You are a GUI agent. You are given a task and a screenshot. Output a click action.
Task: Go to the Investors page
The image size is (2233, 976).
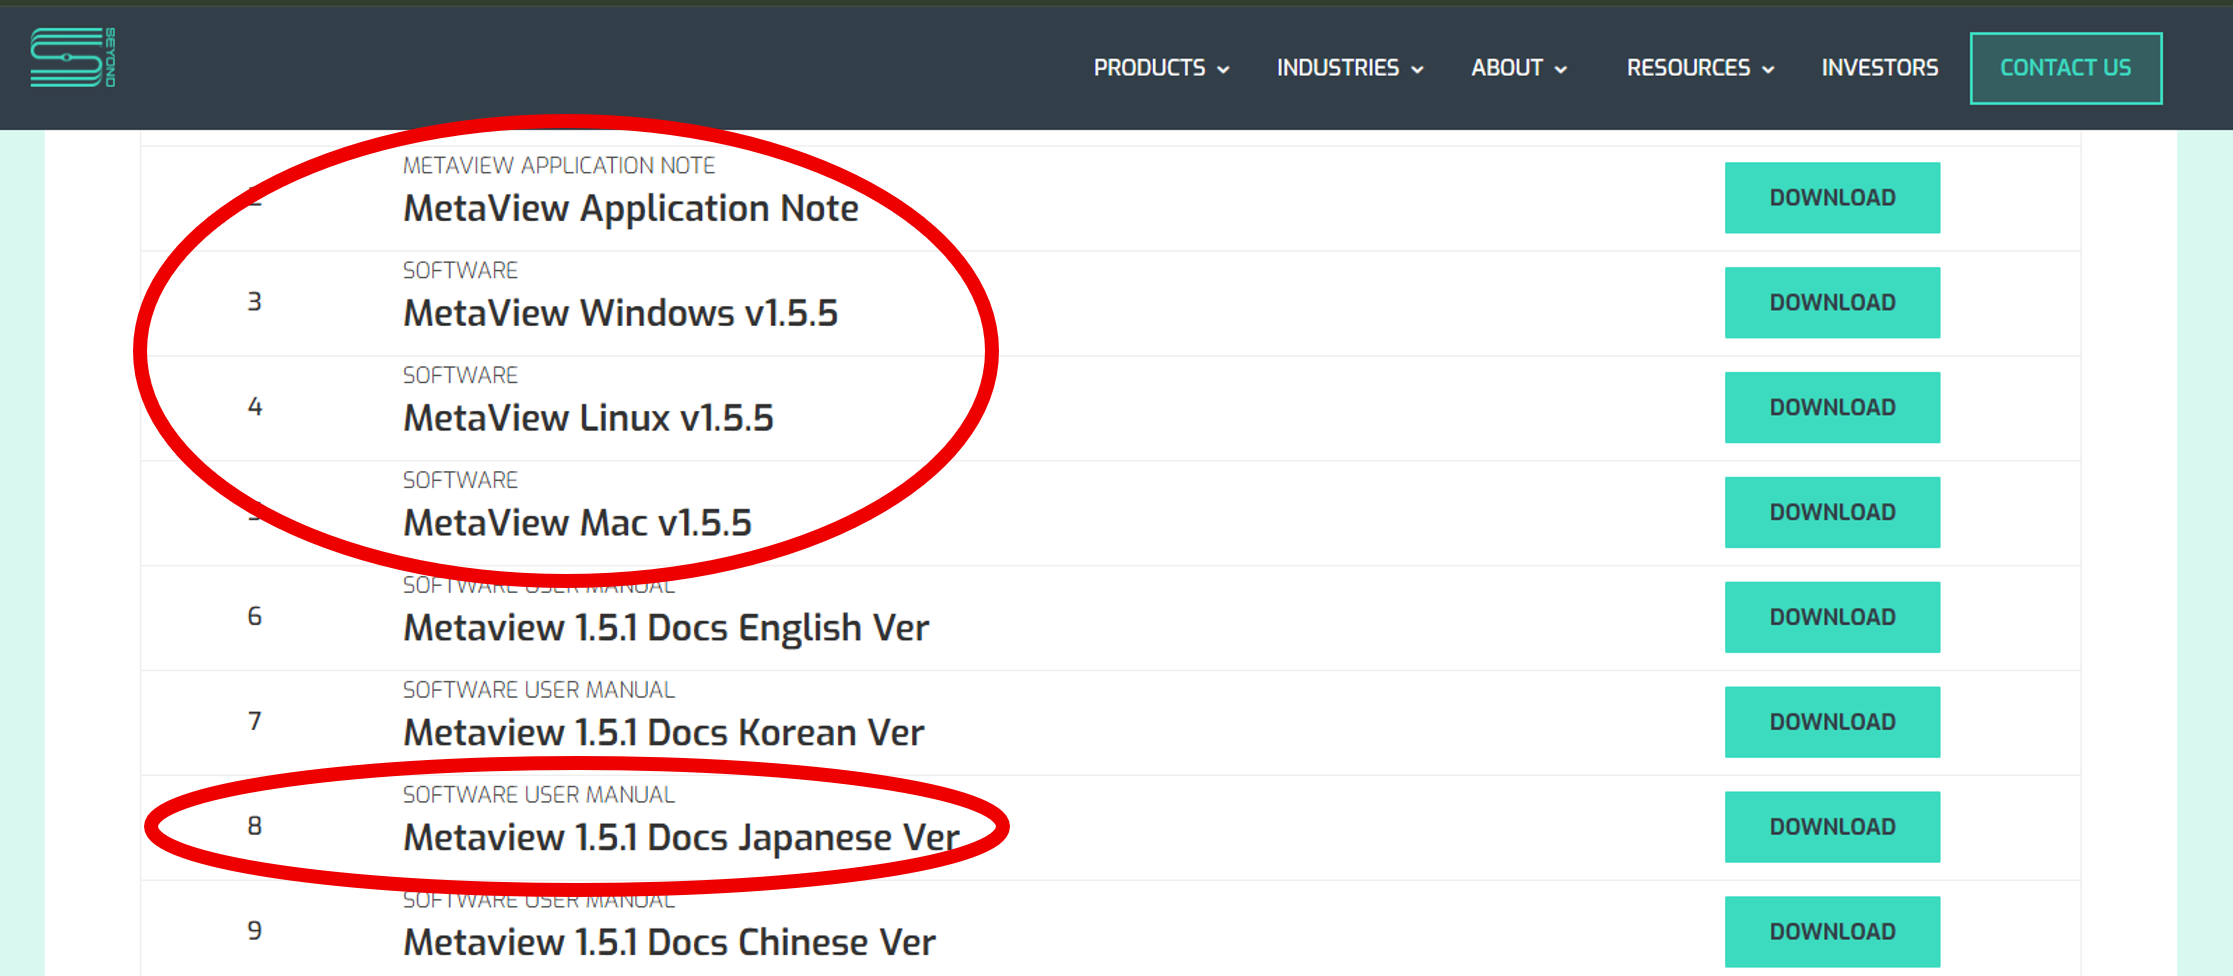coord(1879,68)
